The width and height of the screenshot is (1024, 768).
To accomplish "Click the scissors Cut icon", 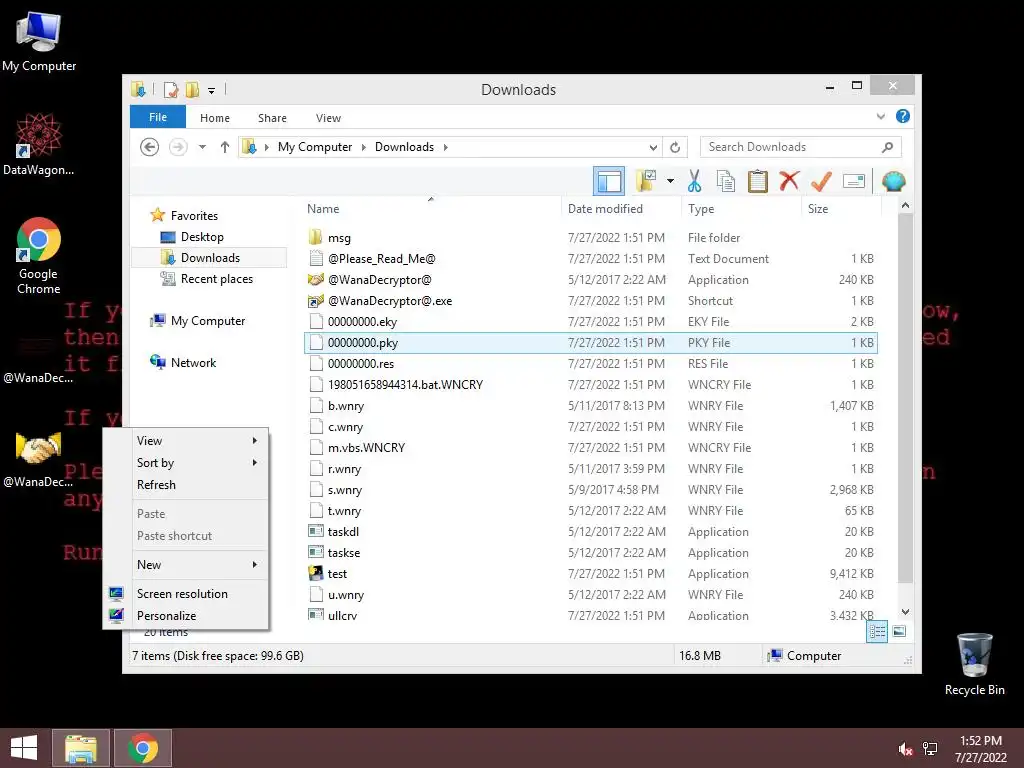I will coord(694,181).
